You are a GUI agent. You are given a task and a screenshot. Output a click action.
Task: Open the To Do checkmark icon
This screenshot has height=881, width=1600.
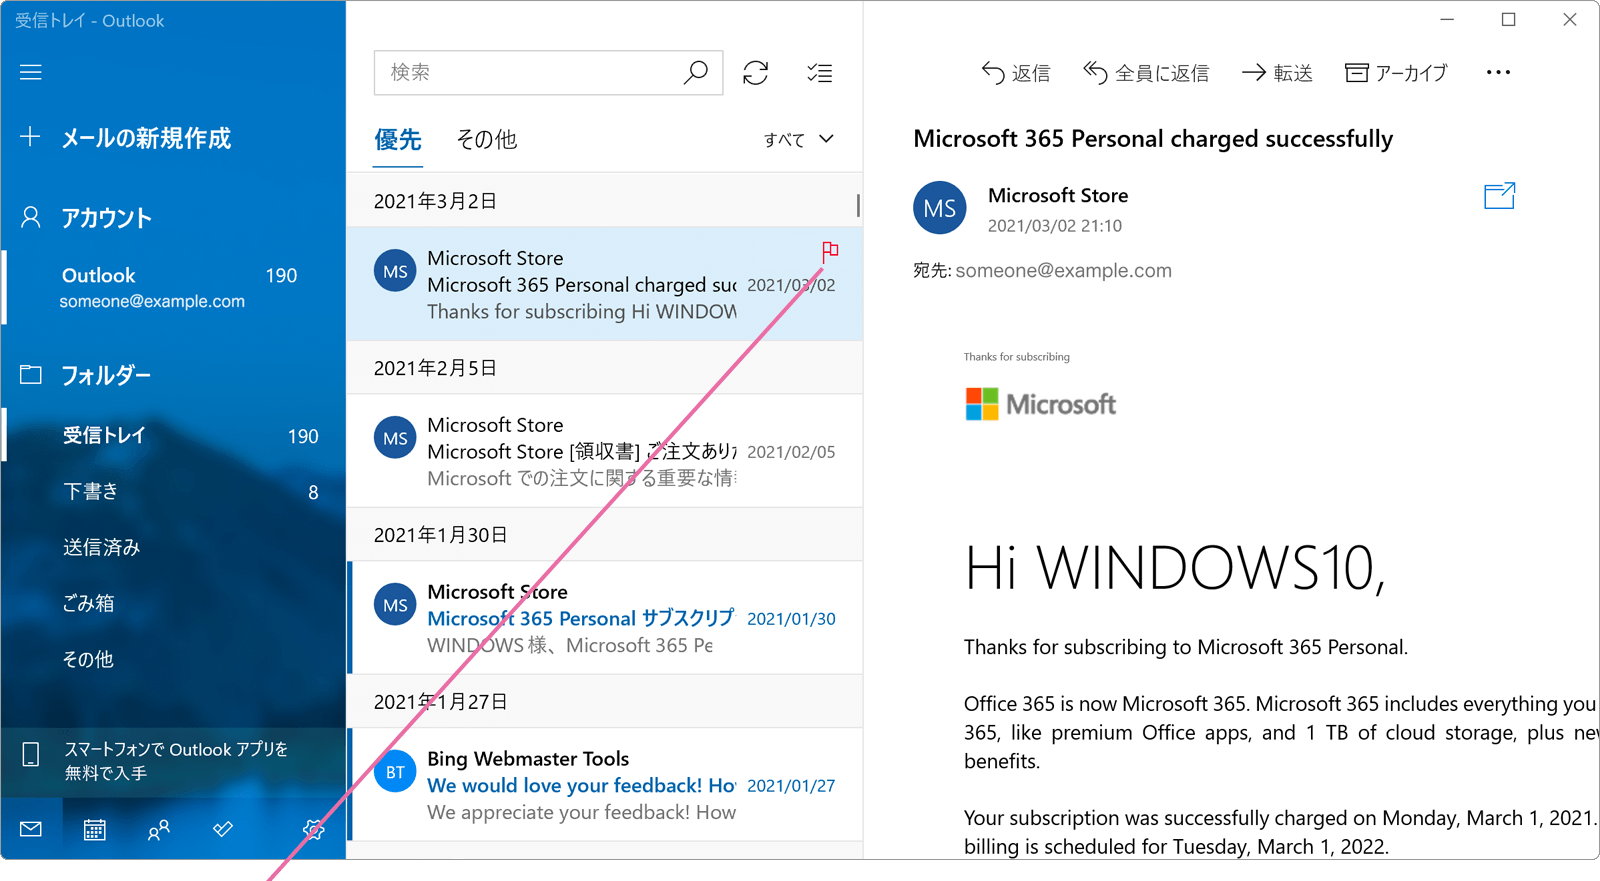pyautogui.click(x=223, y=829)
